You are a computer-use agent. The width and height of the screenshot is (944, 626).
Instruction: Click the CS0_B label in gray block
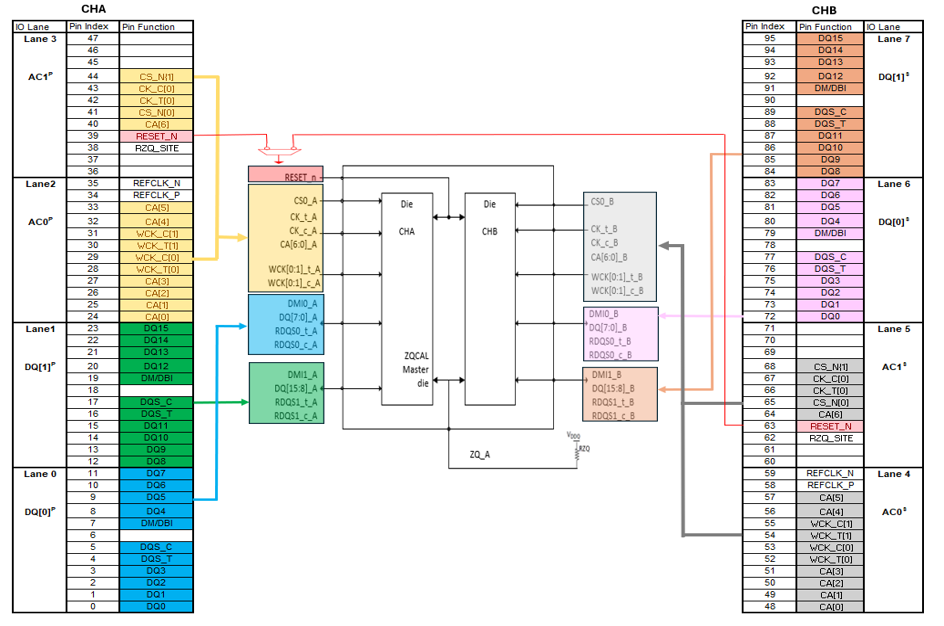[602, 202]
